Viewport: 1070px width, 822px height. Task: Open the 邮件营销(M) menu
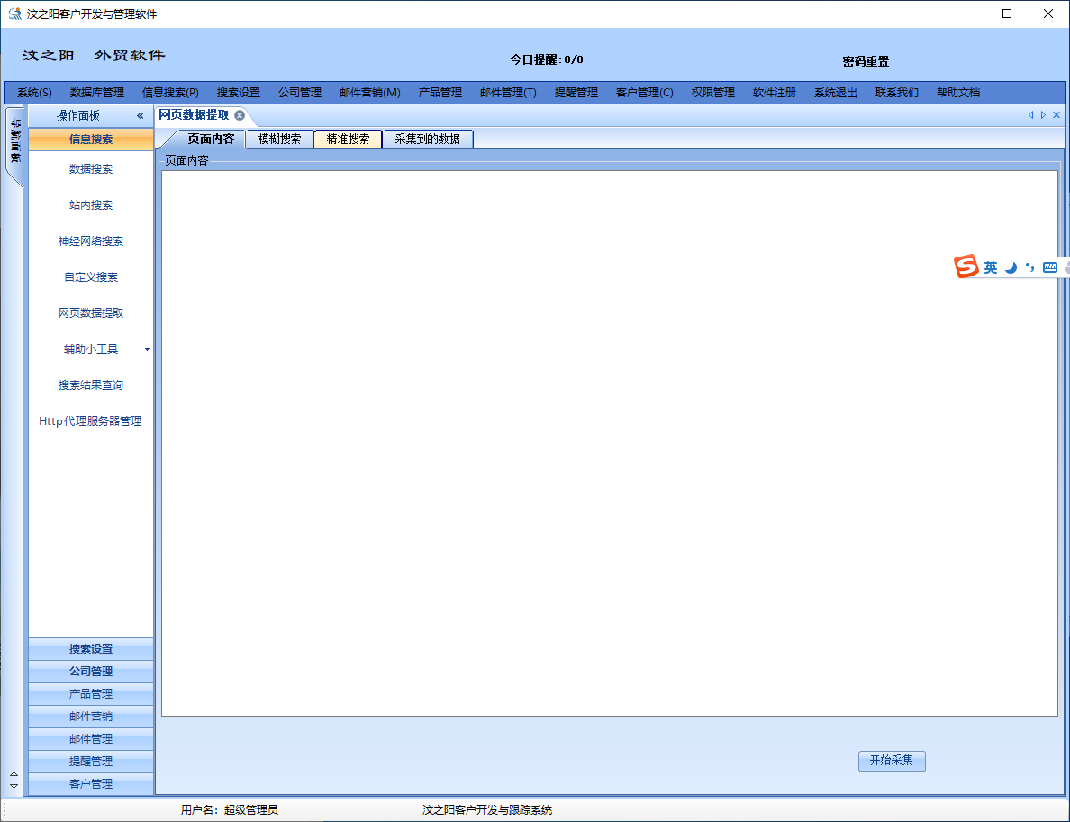click(x=369, y=92)
